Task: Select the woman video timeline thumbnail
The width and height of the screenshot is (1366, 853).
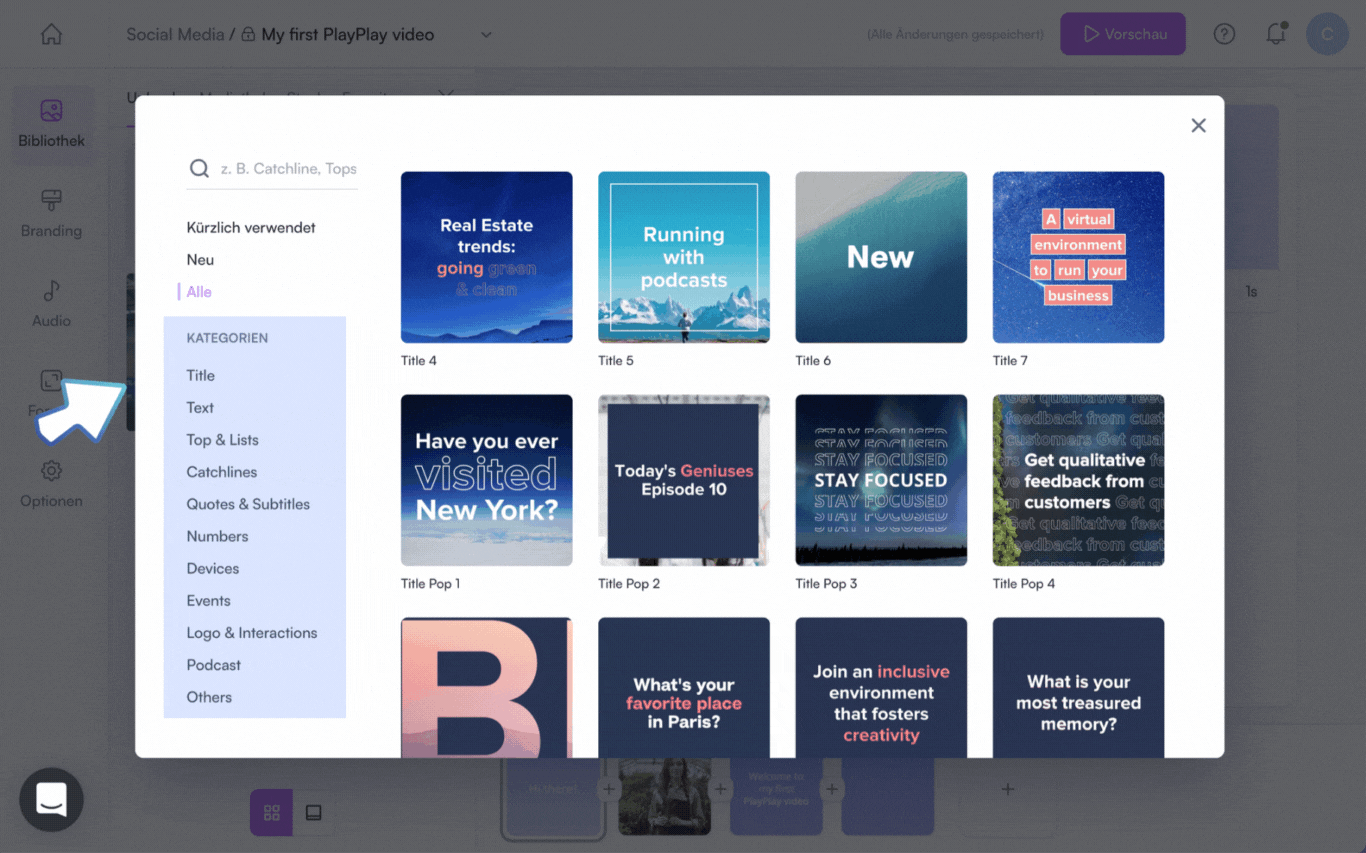Action: point(664,797)
